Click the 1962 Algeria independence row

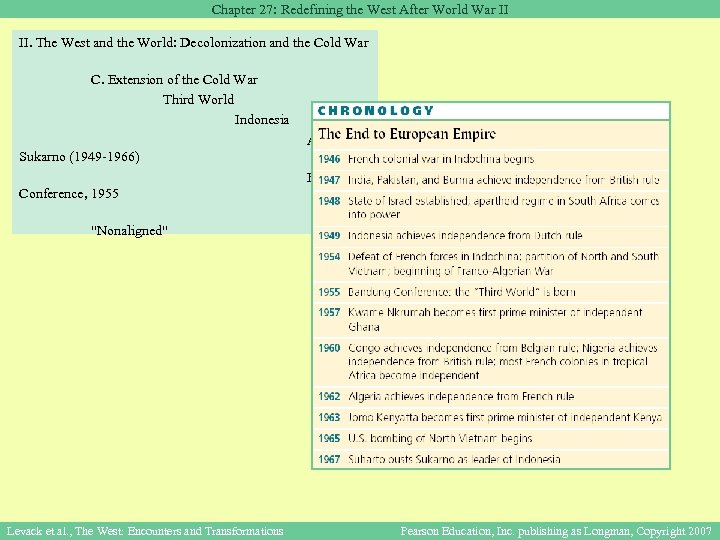490,396
